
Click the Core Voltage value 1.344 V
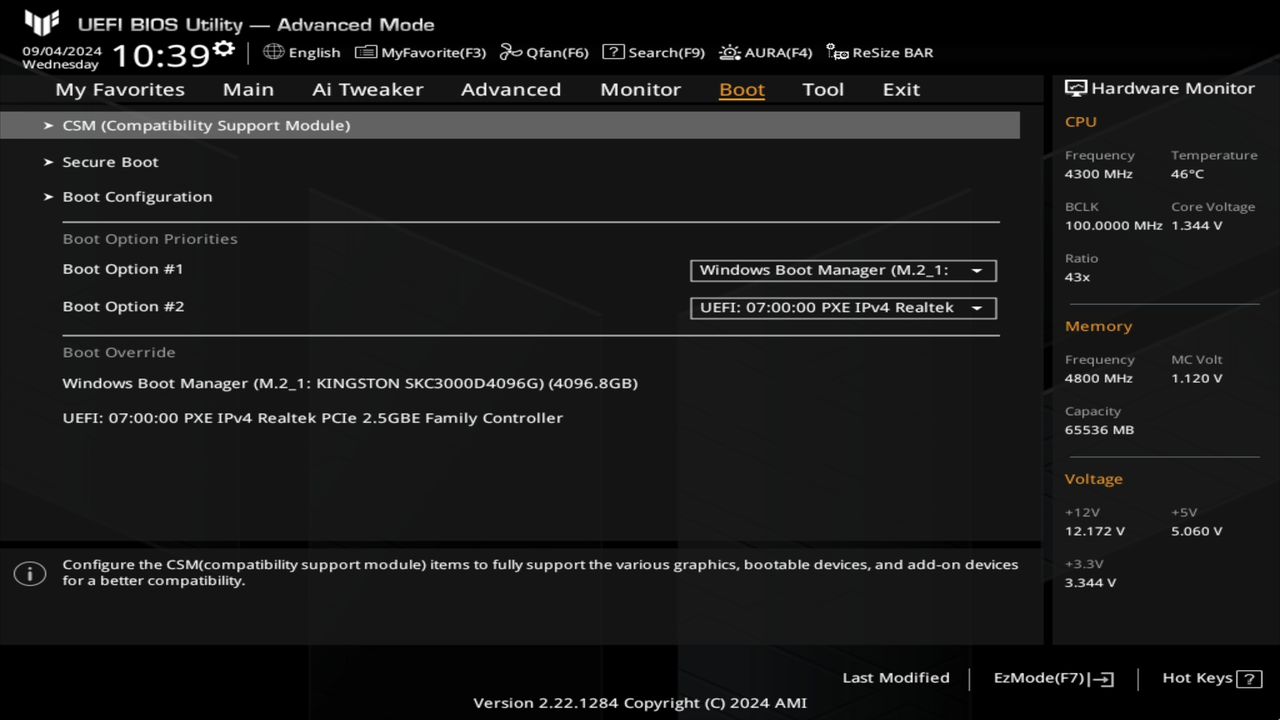tap(1197, 226)
